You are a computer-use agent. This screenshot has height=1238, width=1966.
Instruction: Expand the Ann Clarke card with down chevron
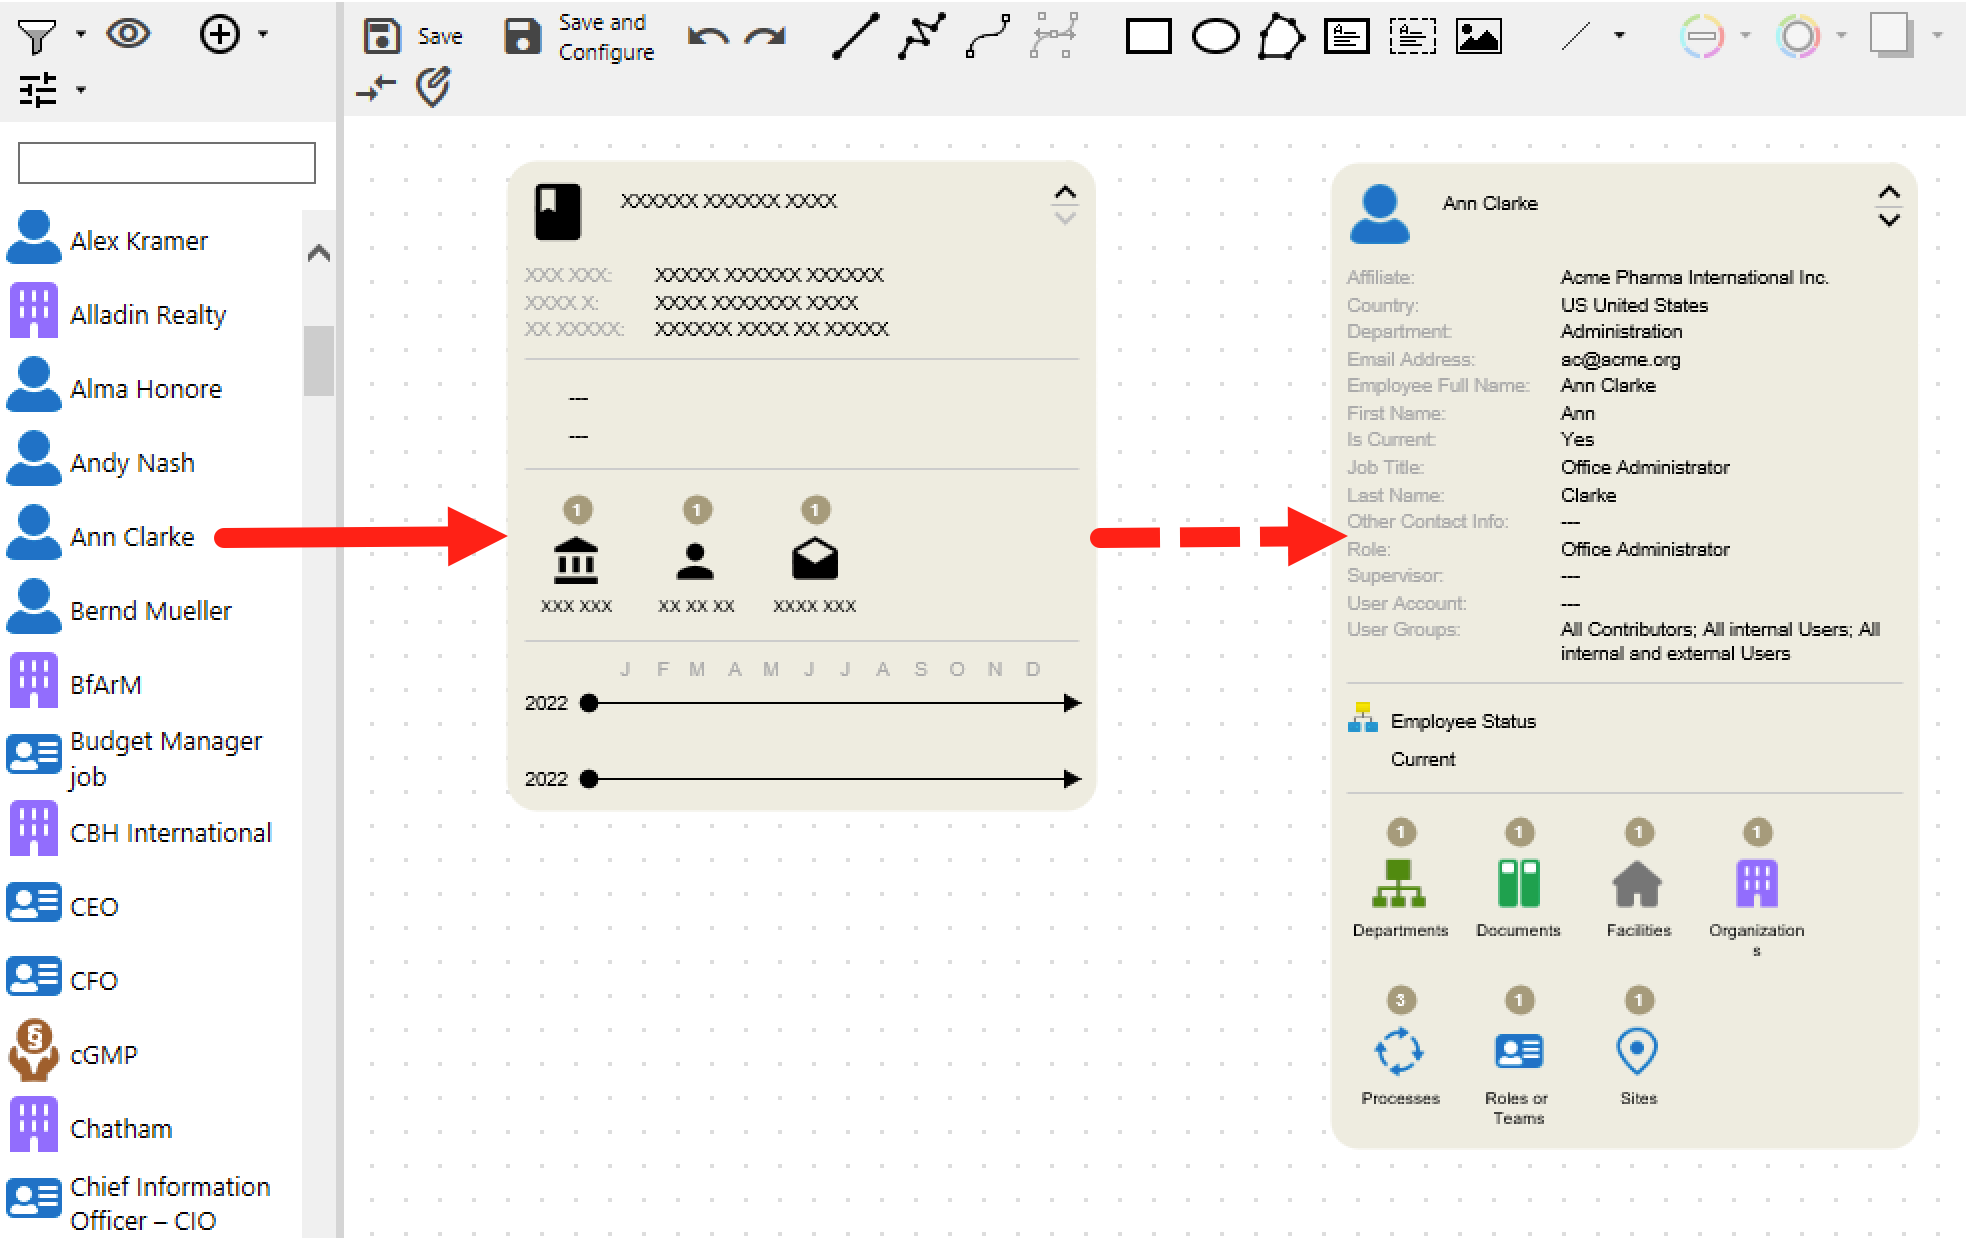[x=1888, y=220]
